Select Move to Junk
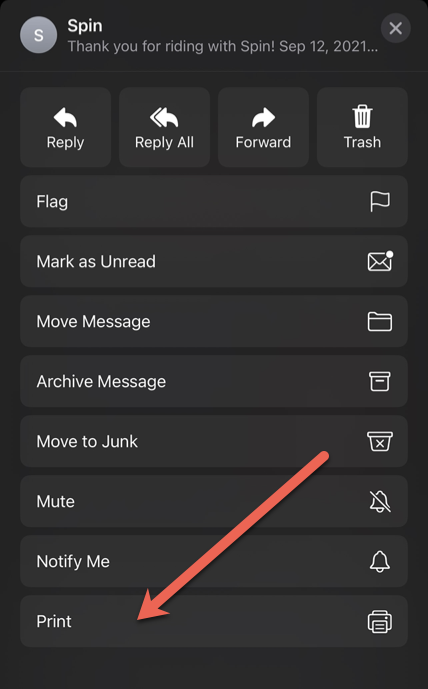428x689 pixels. pyautogui.click(x=214, y=441)
